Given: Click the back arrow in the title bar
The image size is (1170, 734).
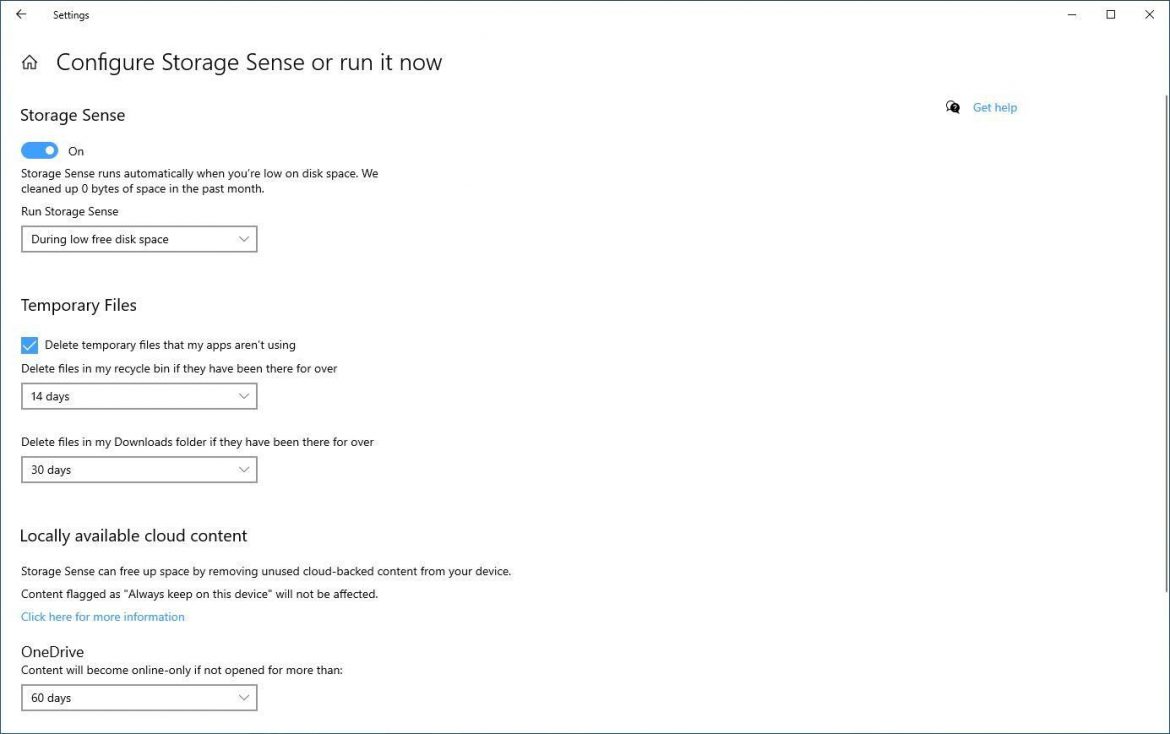Looking at the screenshot, I should click(x=23, y=14).
